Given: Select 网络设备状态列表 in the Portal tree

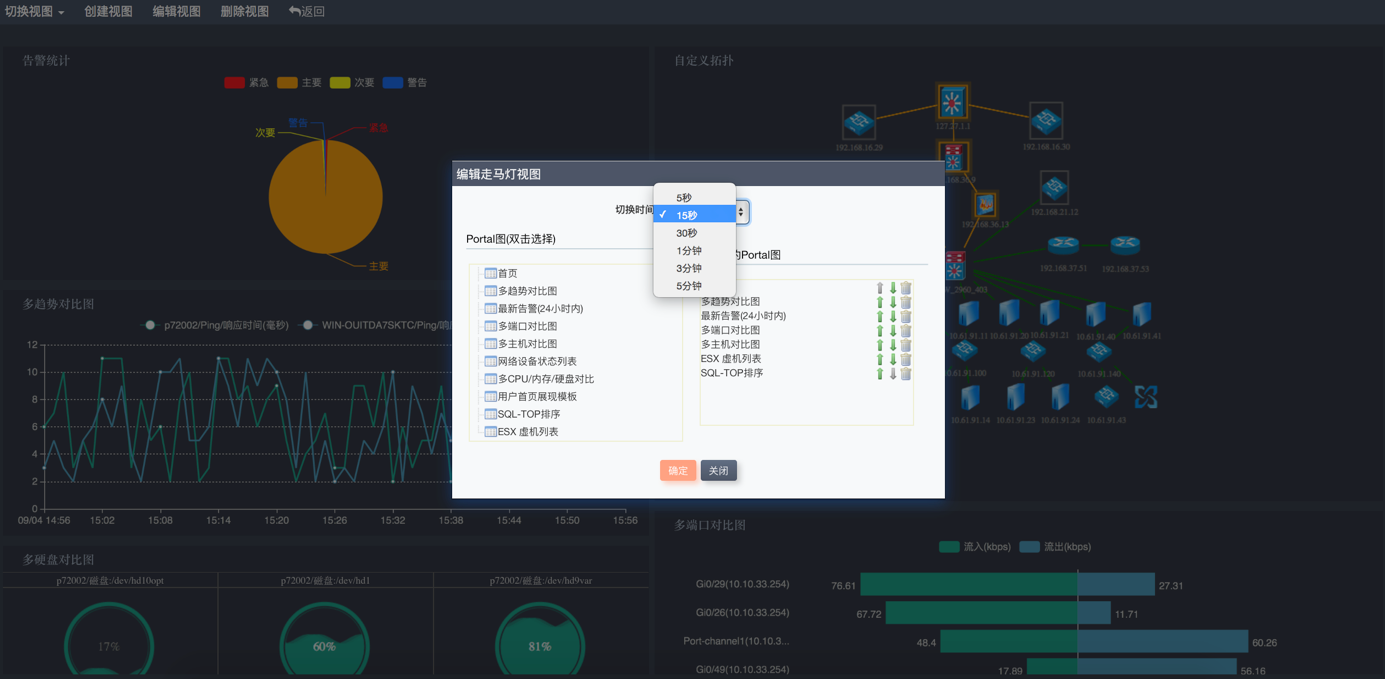Looking at the screenshot, I should [537, 361].
